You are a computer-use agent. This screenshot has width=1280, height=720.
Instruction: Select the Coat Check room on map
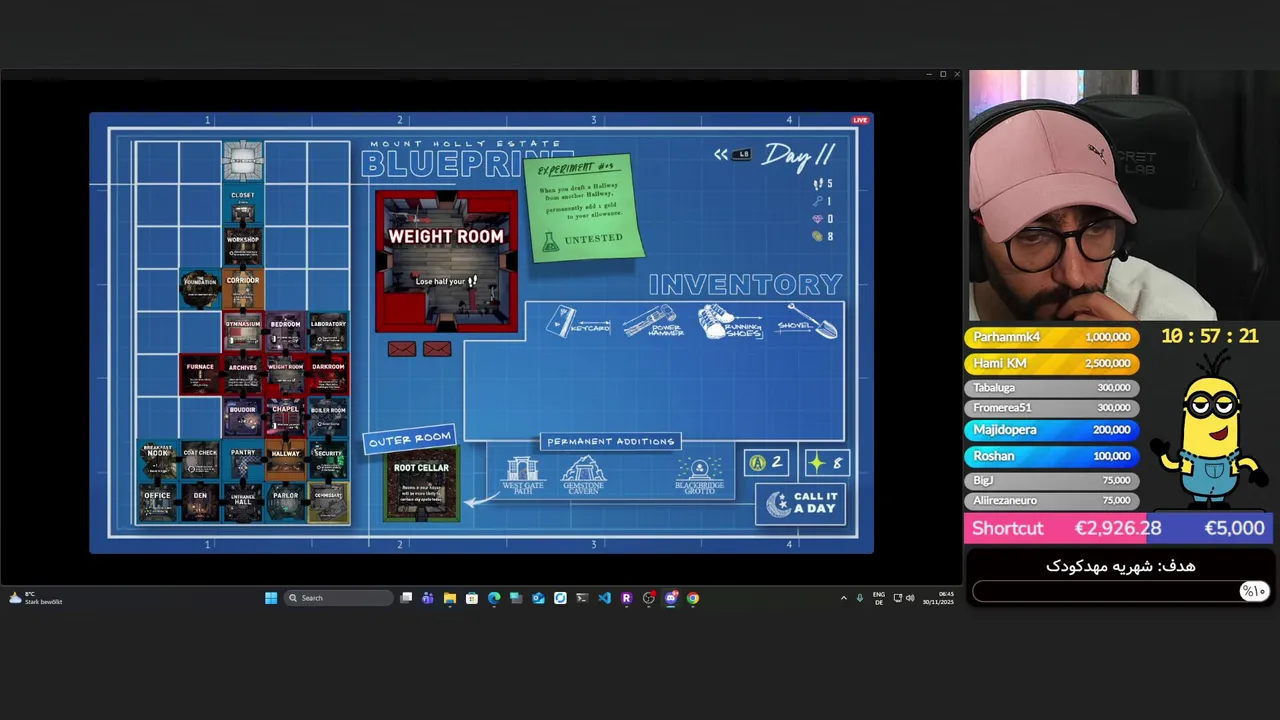[x=200, y=461]
